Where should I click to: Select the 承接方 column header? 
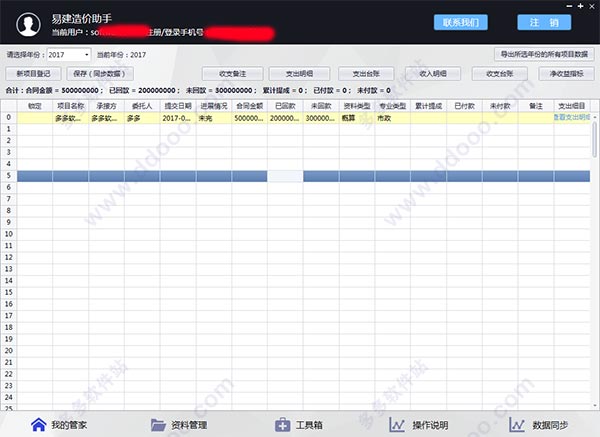[106, 106]
